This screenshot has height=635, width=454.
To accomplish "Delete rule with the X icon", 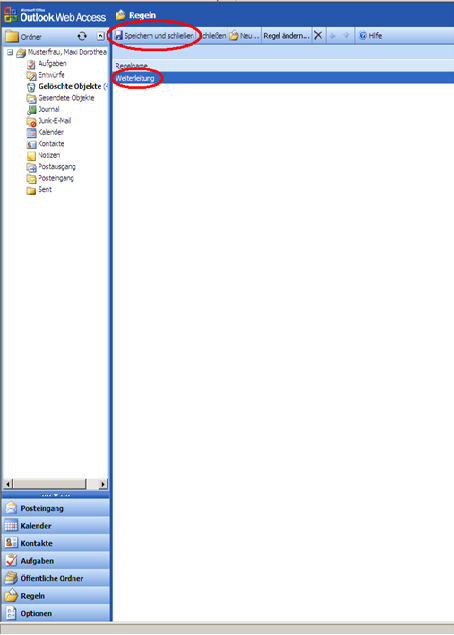I will 318,36.
